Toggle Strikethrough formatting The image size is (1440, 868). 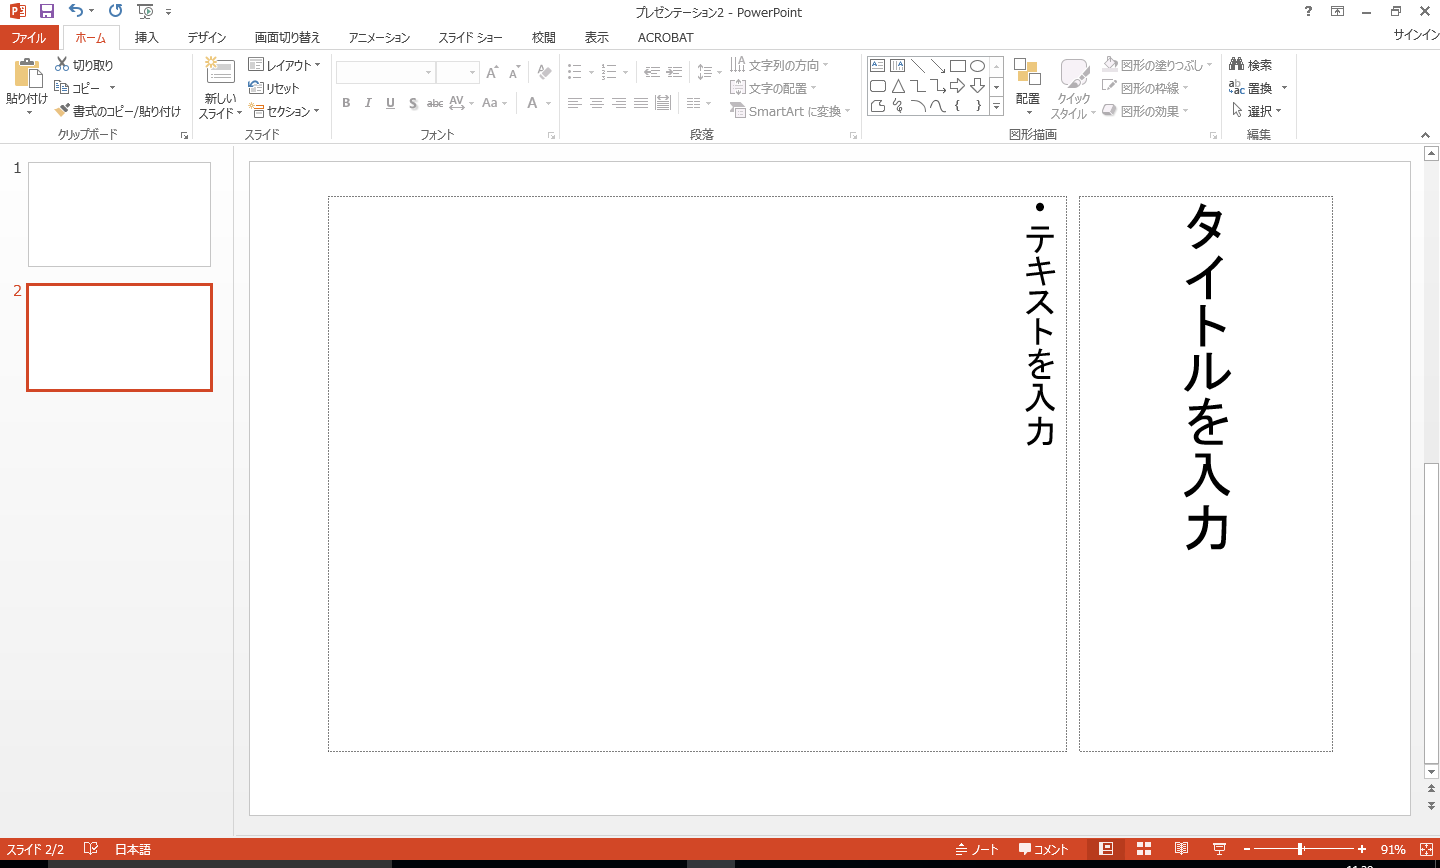435,103
